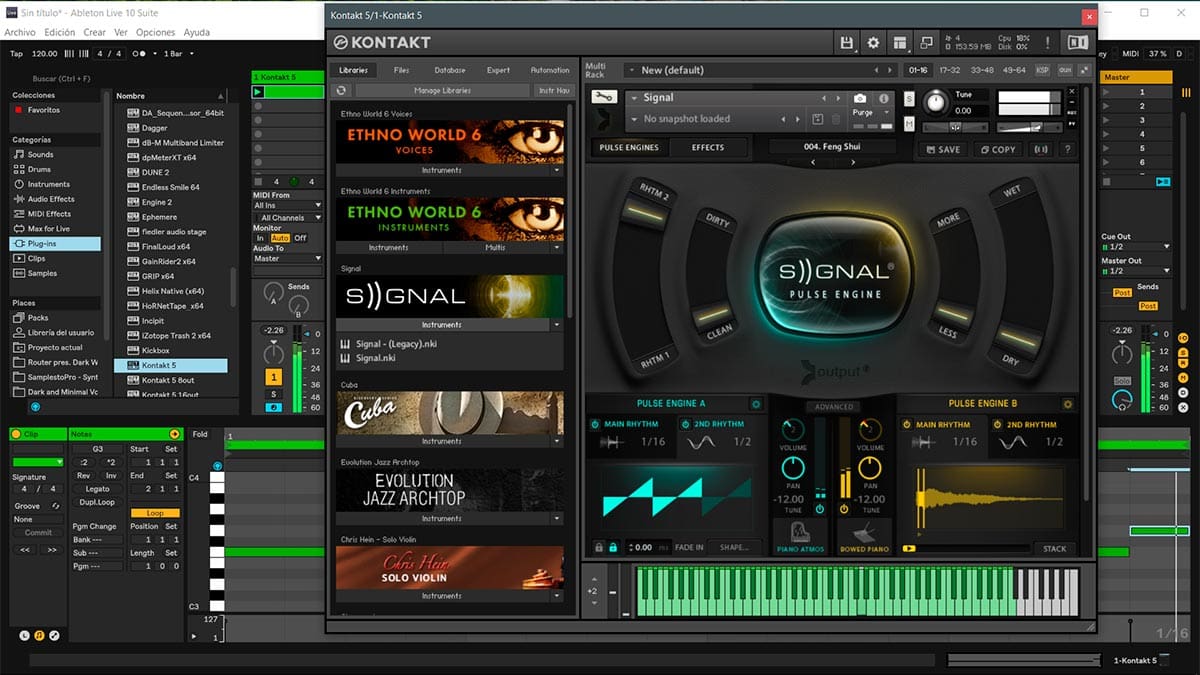Image resolution: width=1200 pixels, height=675 pixels.
Task: Click the Piano Atmos sound source
Action: click(799, 535)
